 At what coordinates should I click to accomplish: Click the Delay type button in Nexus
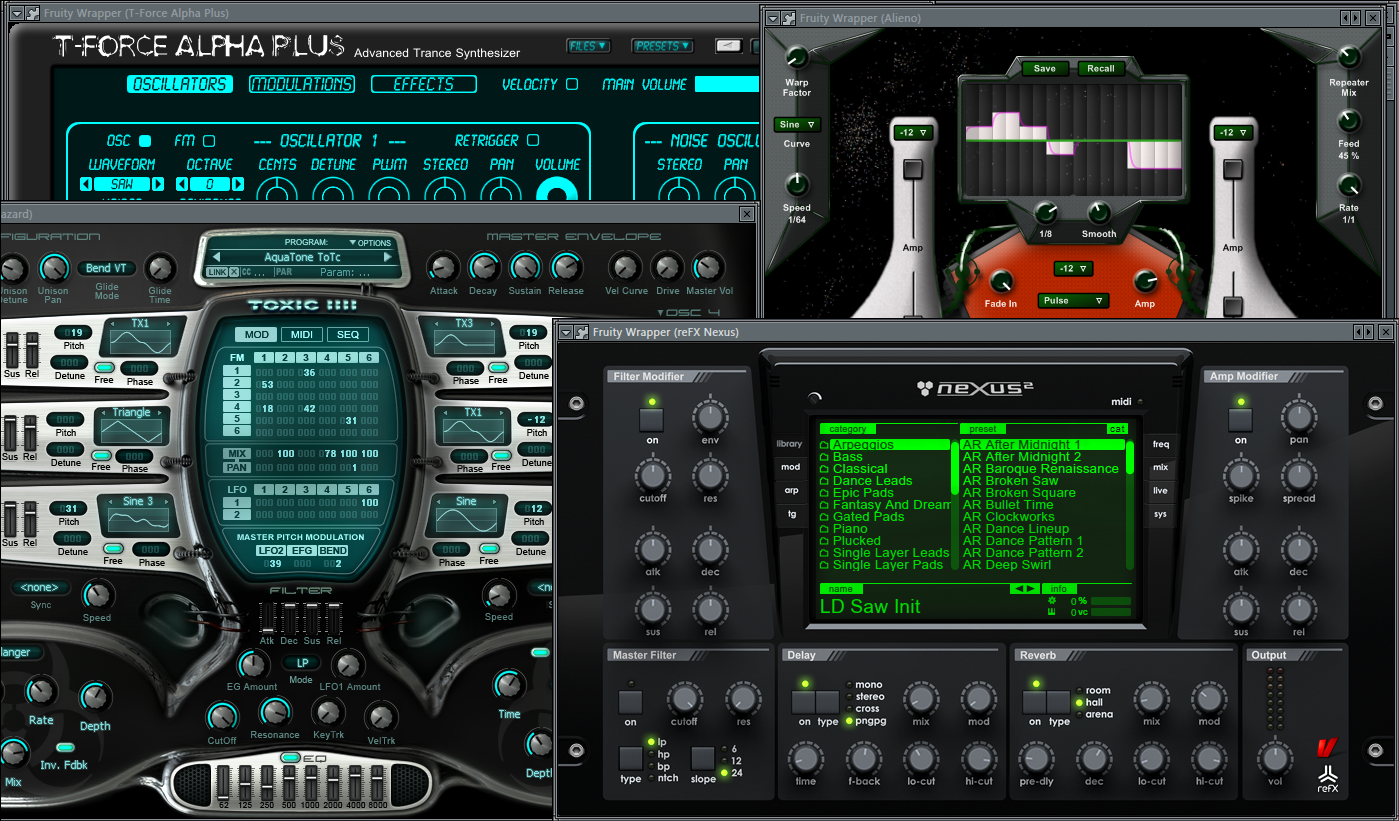[828, 702]
